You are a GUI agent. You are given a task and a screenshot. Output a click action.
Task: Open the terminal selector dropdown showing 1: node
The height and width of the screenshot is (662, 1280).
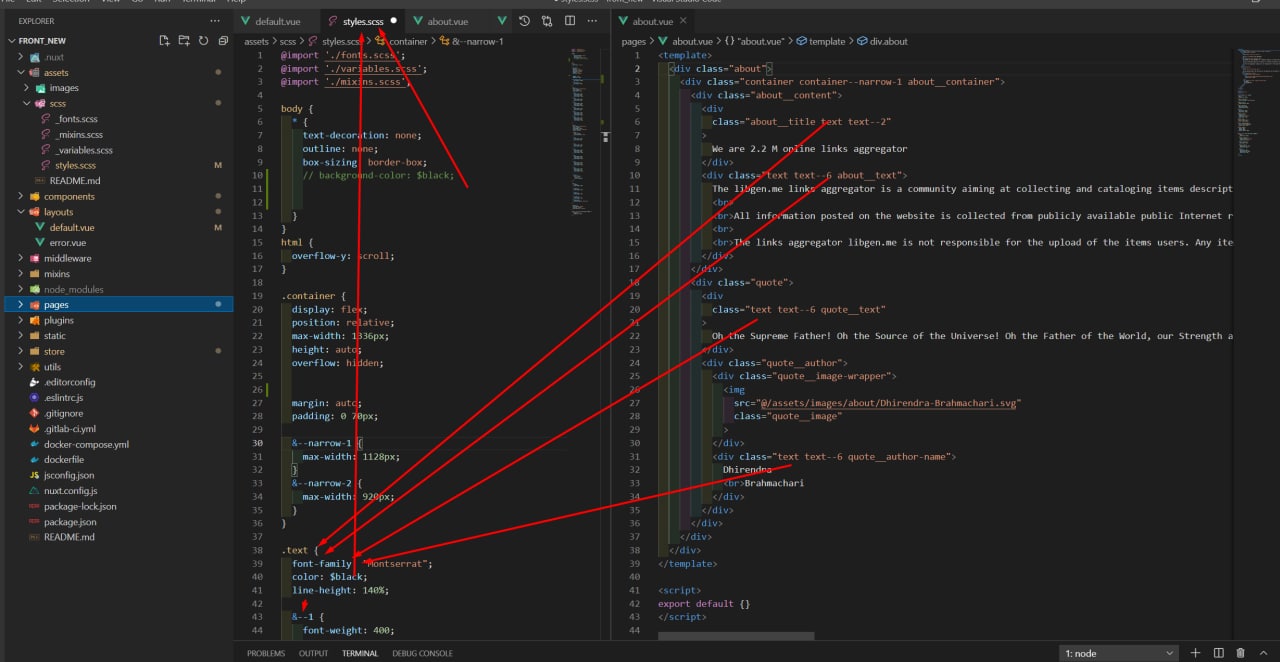pyautogui.click(x=1120, y=653)
